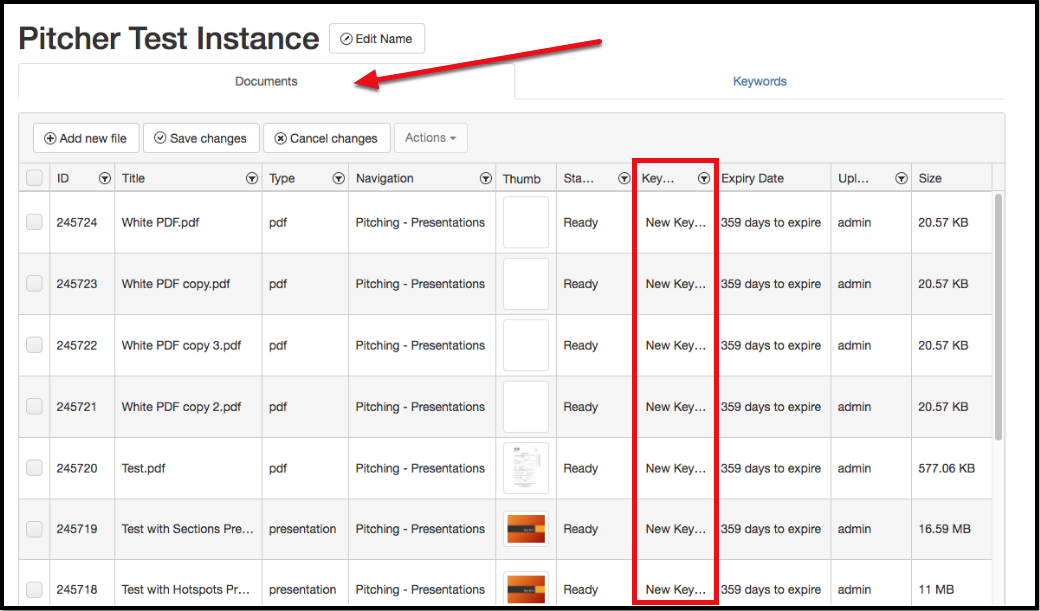Open the Title column filter icon
Screen dimensions: 1040x611
pyautogui.click(x=252, y=179)
